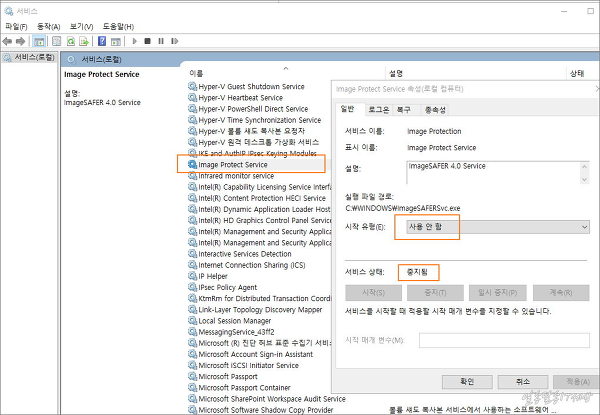
Task: Click the Forward arrow in the toolbar
Action: click(x=21, y=41)
